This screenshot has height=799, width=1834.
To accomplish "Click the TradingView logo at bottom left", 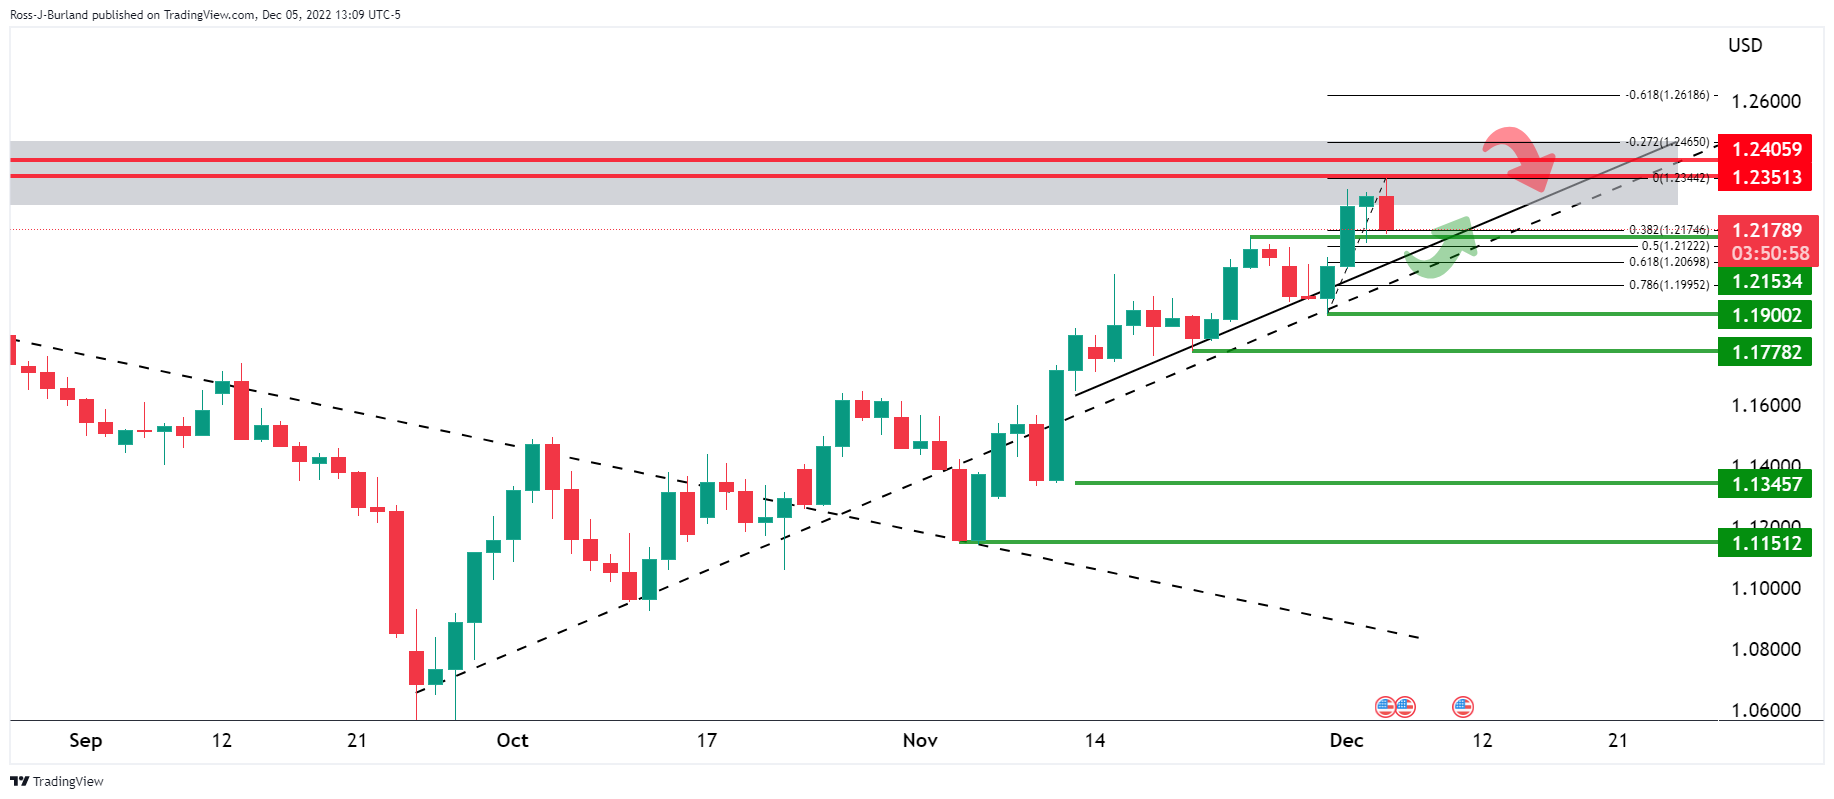I will tap(57, 781).
